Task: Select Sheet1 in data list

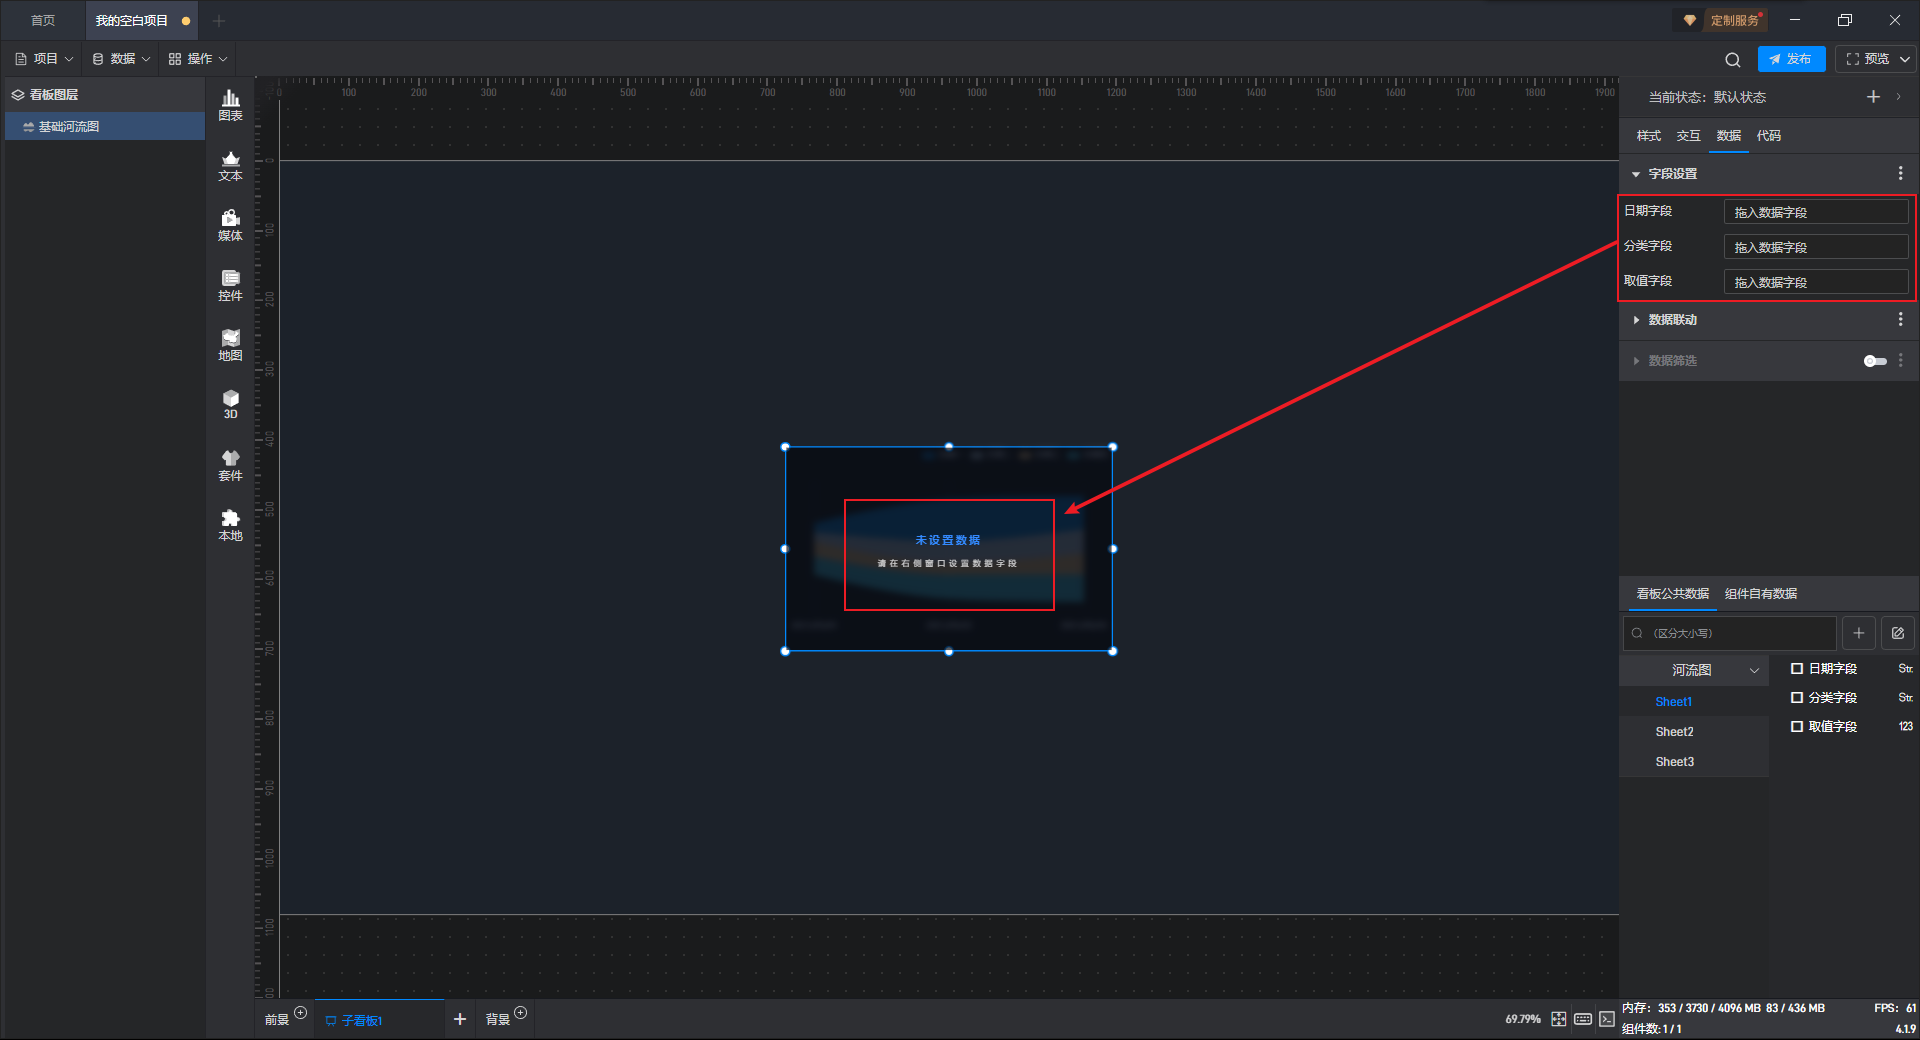Action: [1694, 702]
